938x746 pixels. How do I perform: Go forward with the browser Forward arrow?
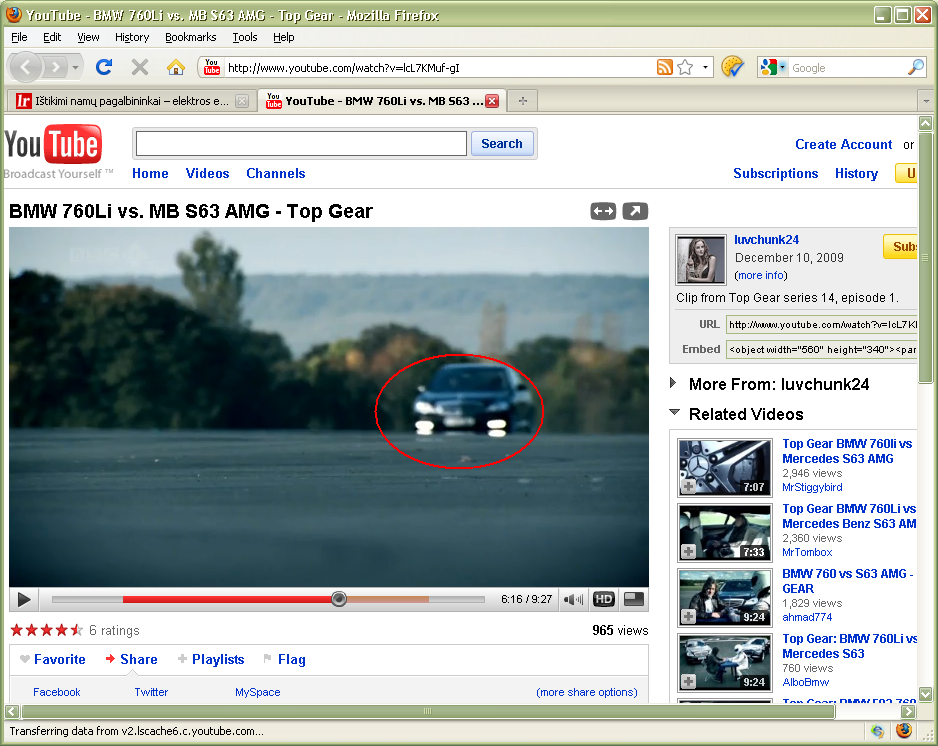click(55, 67)
